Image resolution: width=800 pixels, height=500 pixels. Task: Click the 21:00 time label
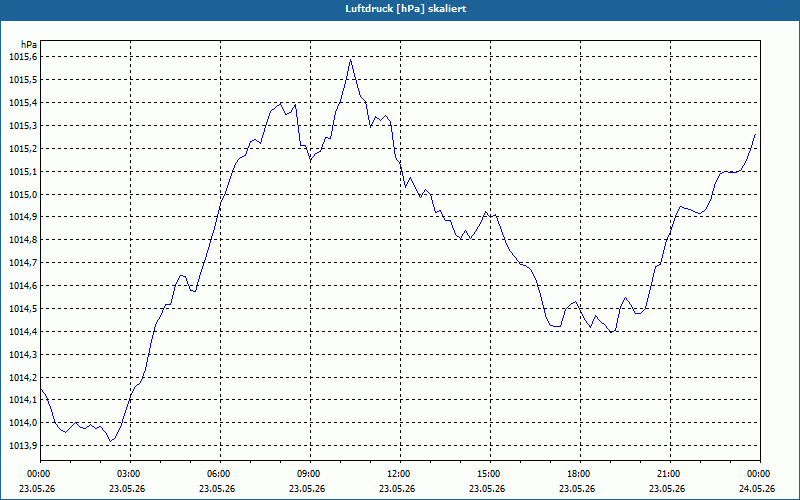click(670, 474)
